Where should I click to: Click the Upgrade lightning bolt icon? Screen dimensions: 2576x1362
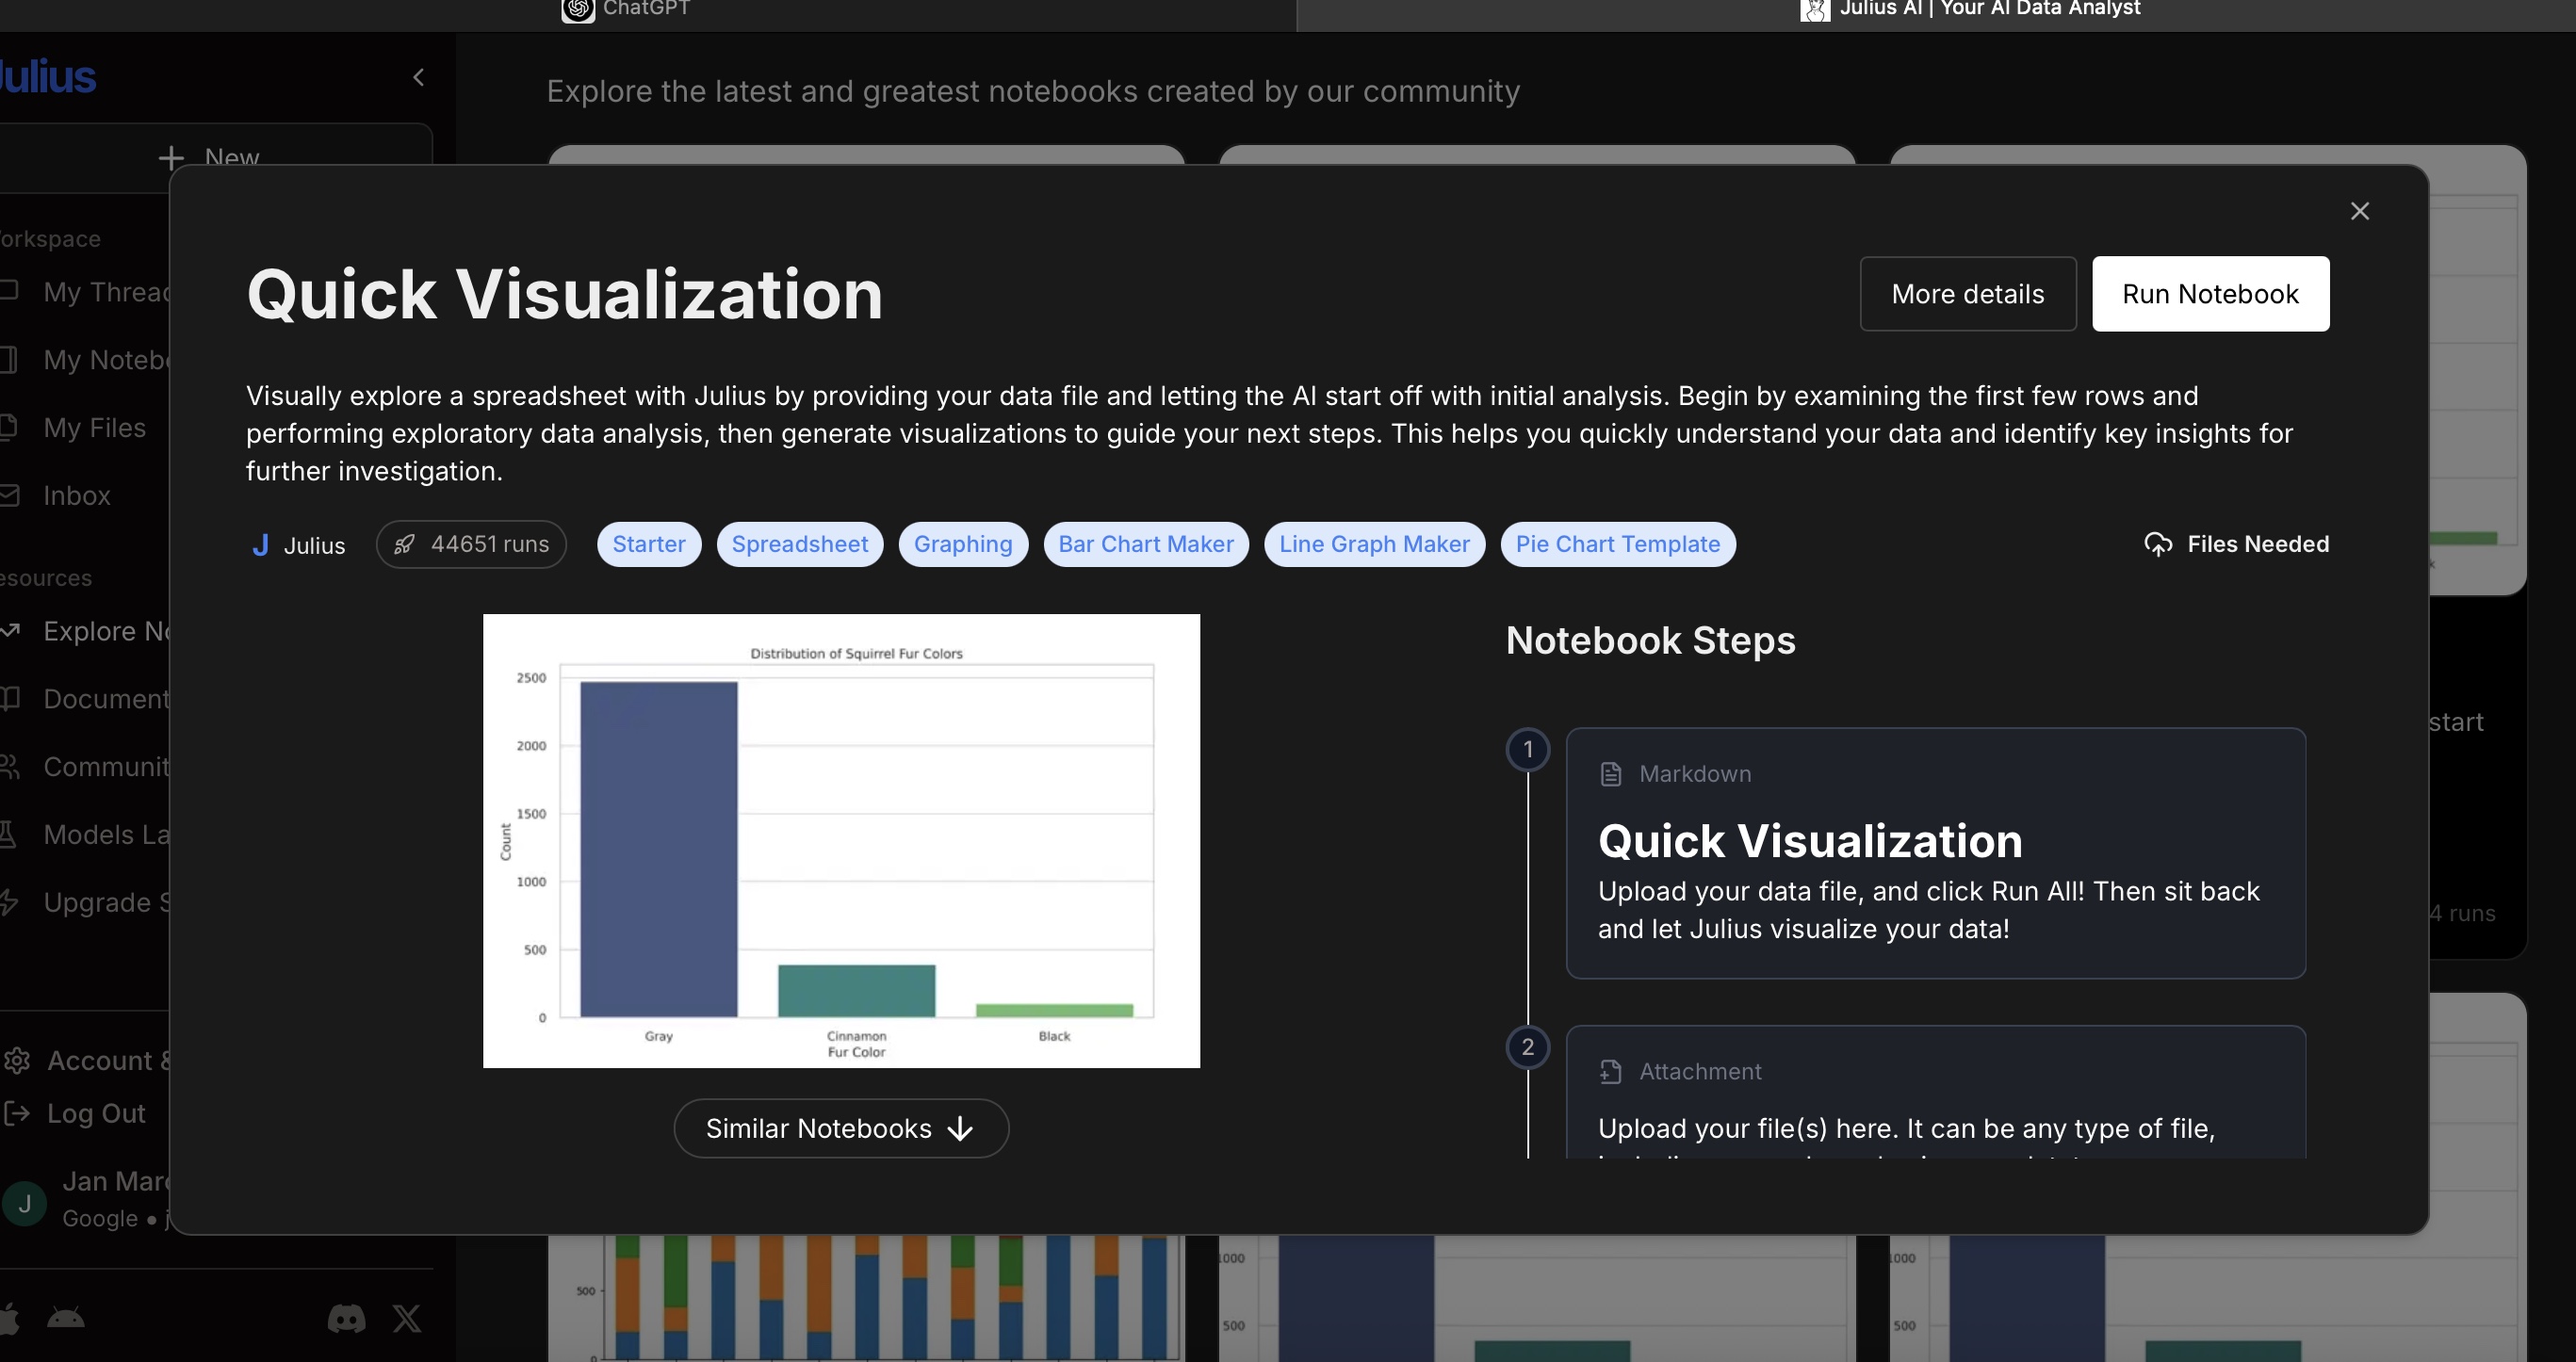coord(9,902)
